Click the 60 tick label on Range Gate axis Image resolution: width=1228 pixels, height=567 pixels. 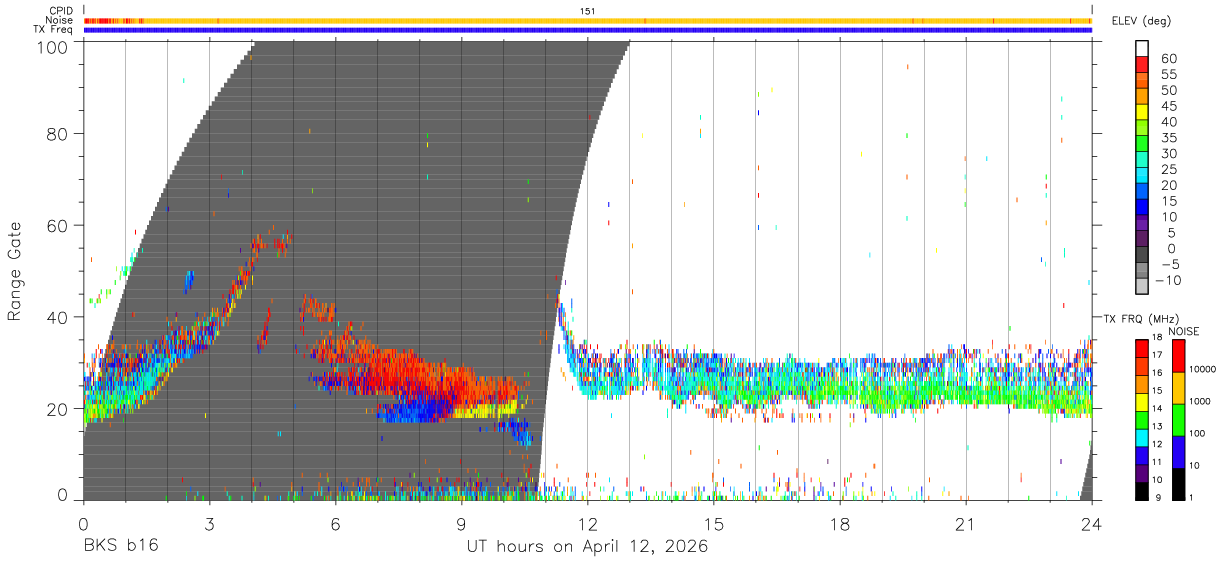(58, 225)
